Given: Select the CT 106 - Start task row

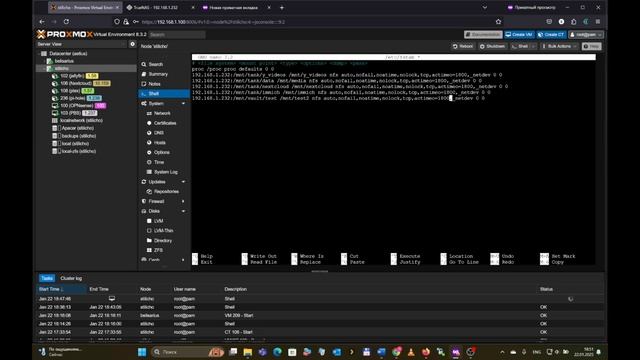Looking at the screenshot, I should tap(320, 332).
